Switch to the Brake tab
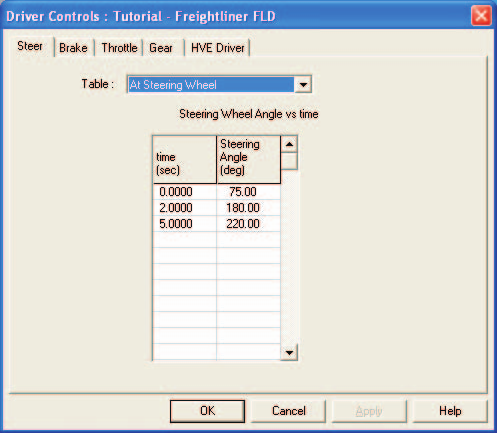497x433 pixels. click(73, 48)
